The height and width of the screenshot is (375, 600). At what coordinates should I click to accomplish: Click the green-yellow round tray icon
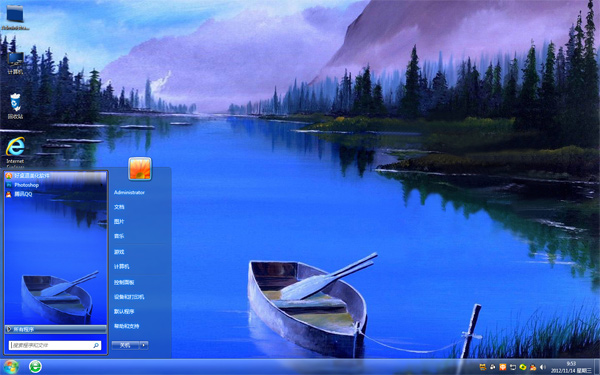click(x=523, y=367)
